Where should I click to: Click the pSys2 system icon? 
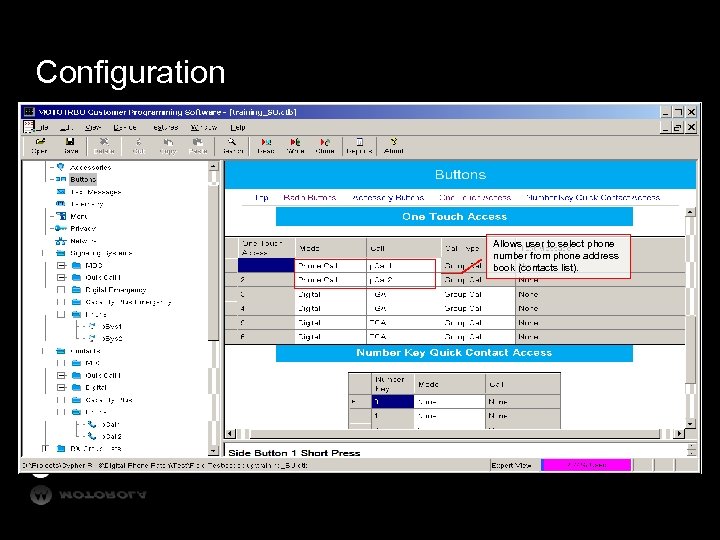coord(92,338)
